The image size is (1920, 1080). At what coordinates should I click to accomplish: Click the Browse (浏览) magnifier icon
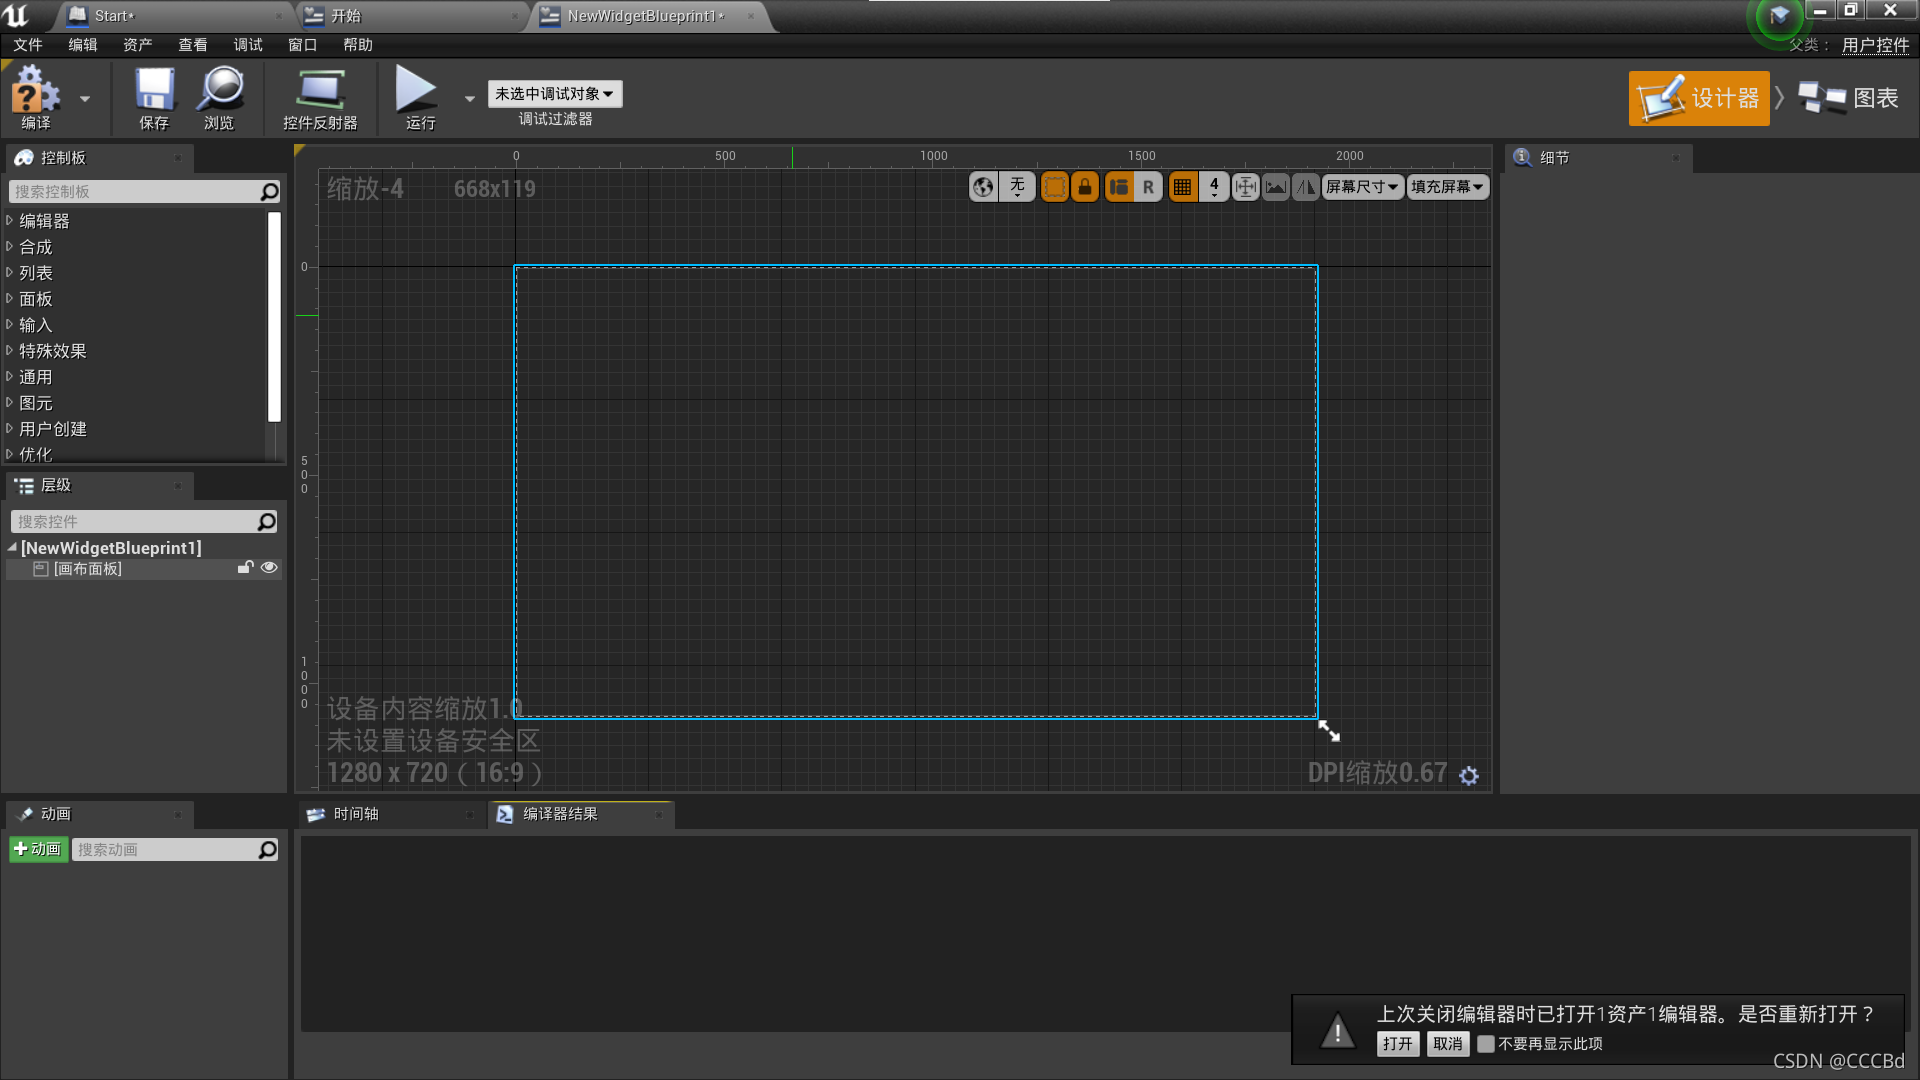pos(219,98)
